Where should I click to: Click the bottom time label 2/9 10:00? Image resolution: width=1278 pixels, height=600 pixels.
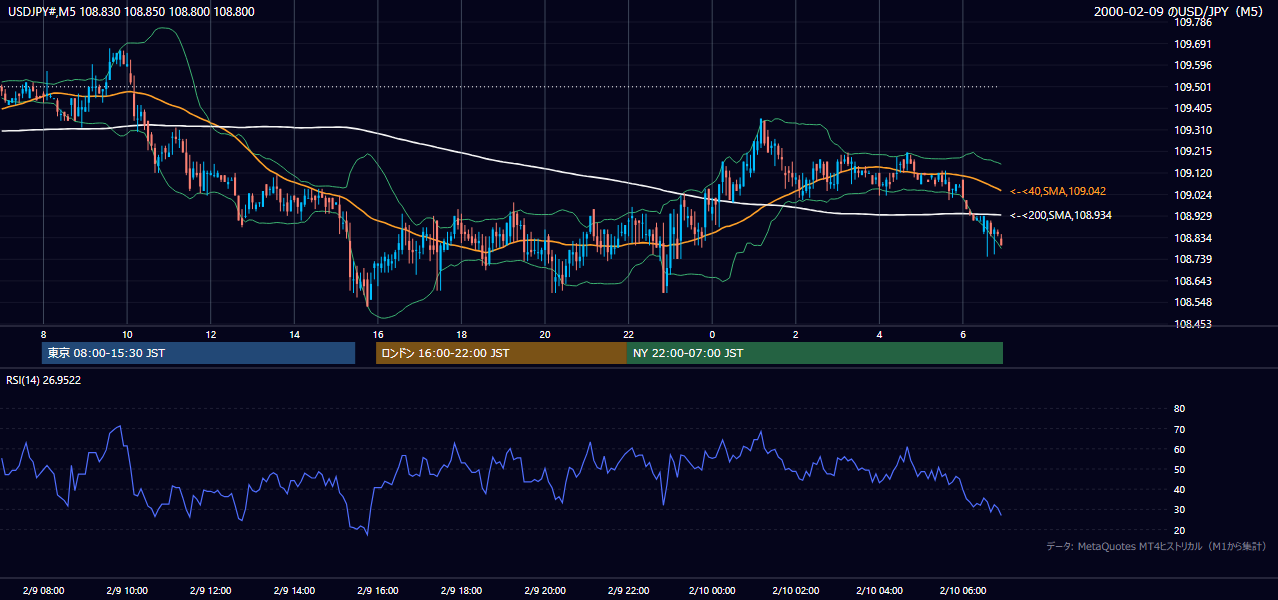pos(127,591)
